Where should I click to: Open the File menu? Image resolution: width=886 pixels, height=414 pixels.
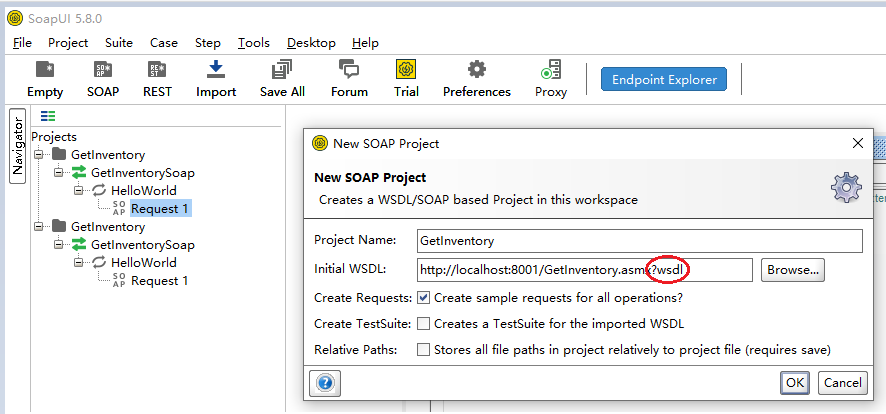pos(22,43)
